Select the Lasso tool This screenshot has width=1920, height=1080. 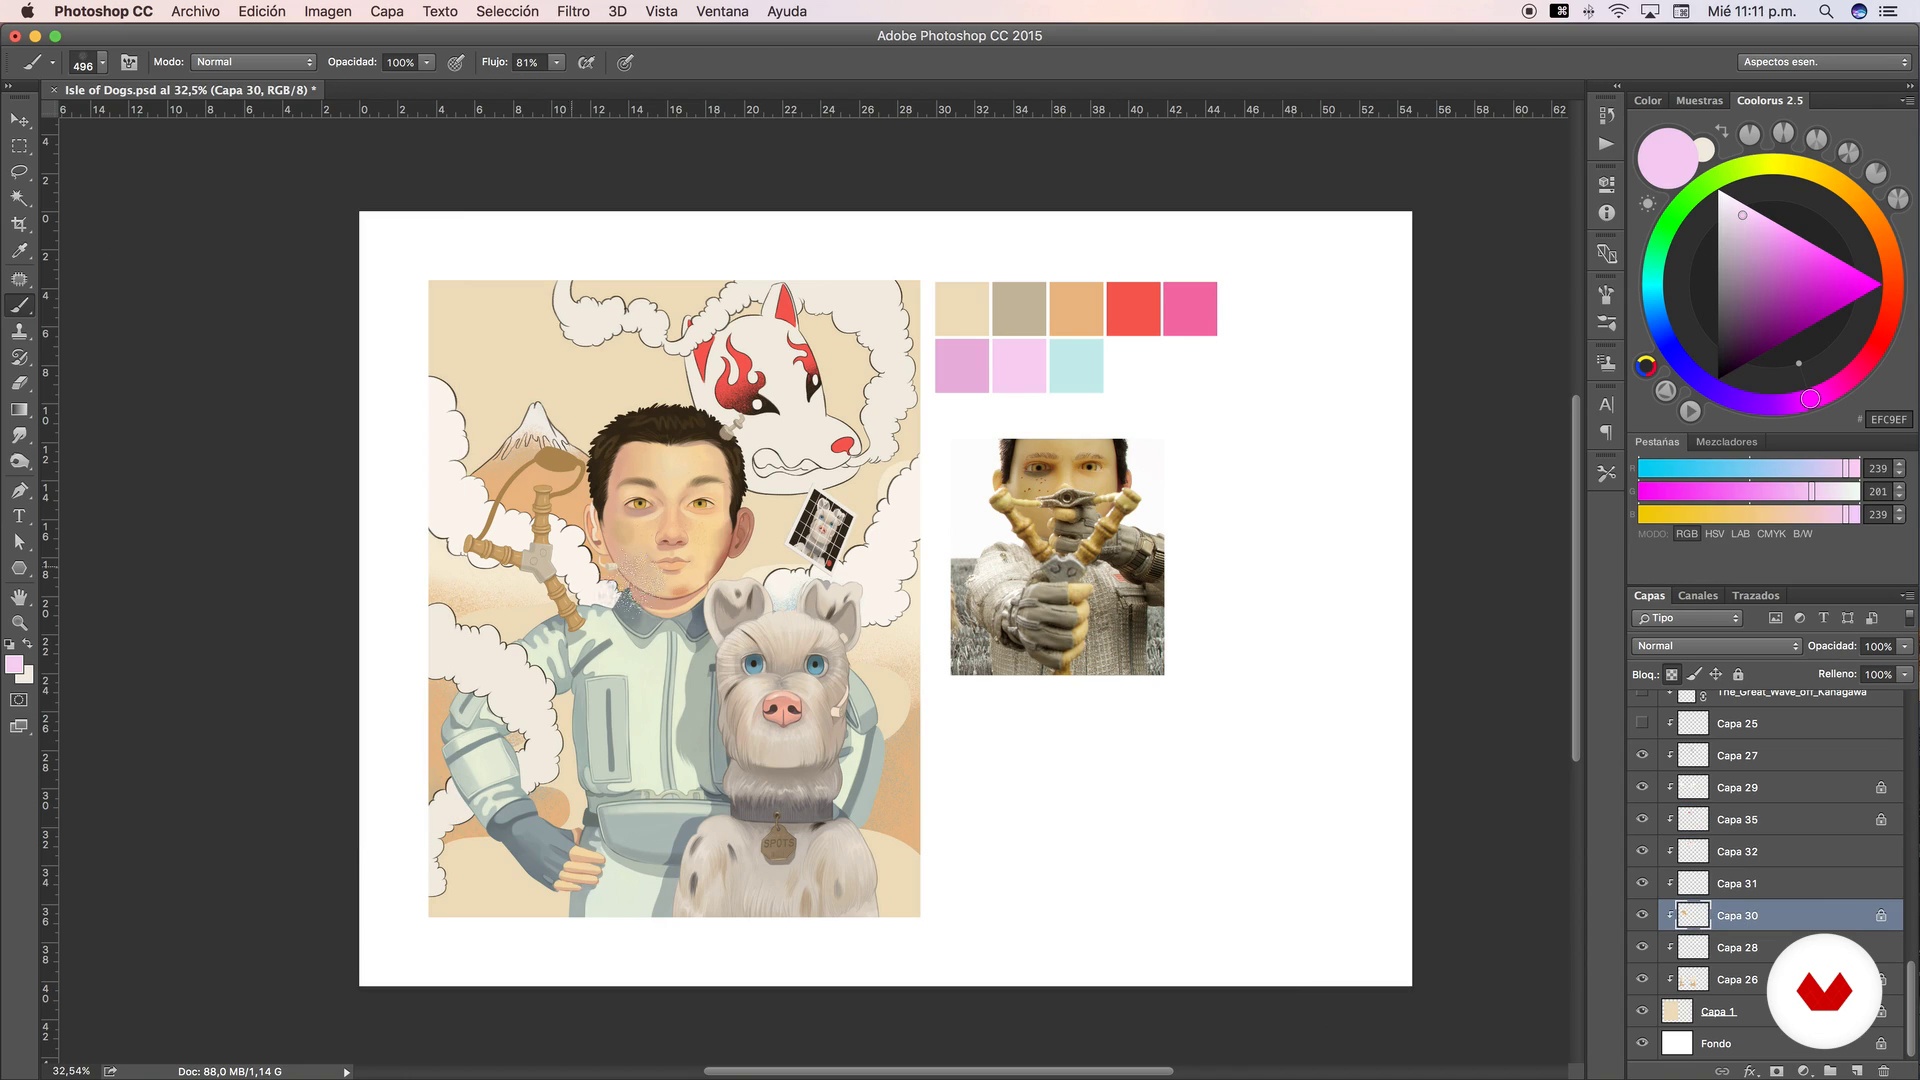(19, 172)
